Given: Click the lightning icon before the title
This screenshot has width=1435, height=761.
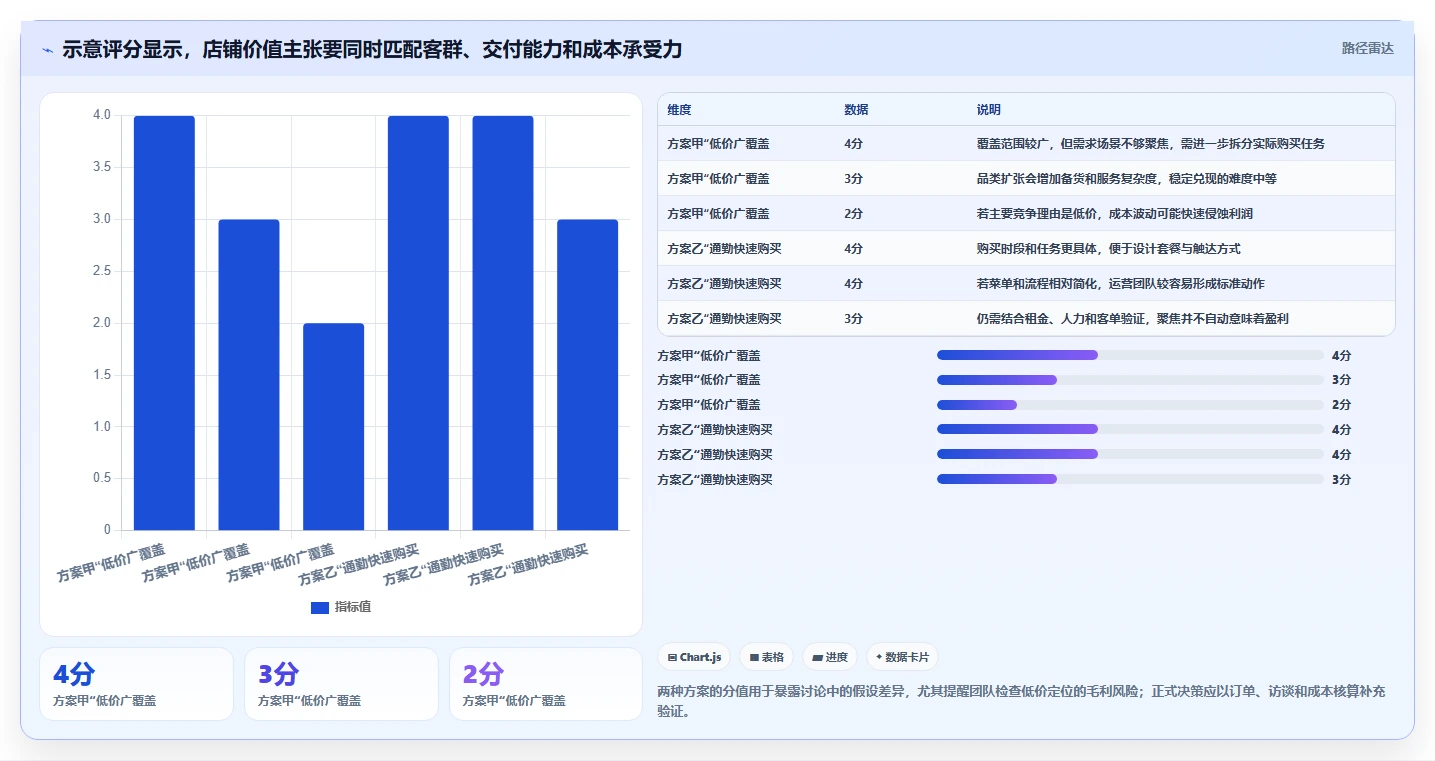Looking at the screenshot, I should (48, 50).
